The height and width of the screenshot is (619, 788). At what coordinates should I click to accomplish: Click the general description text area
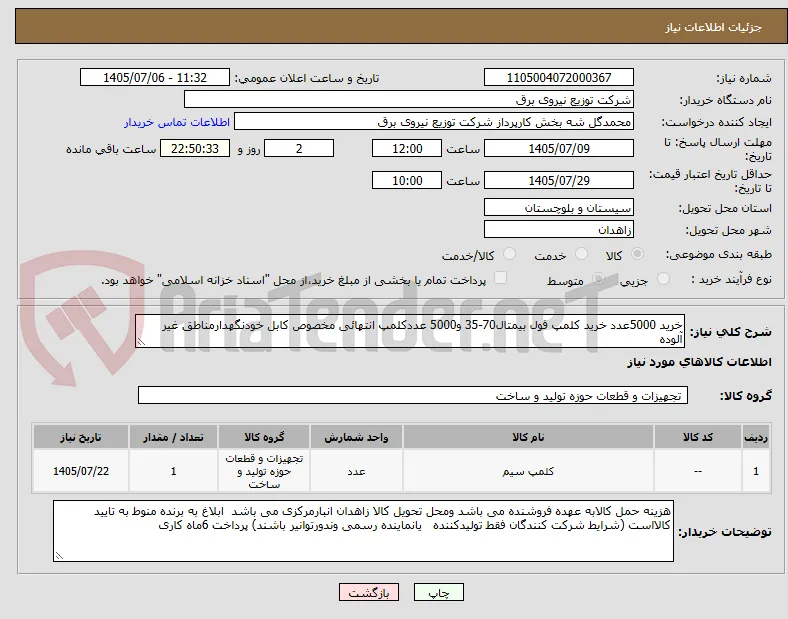click(410, 332)
